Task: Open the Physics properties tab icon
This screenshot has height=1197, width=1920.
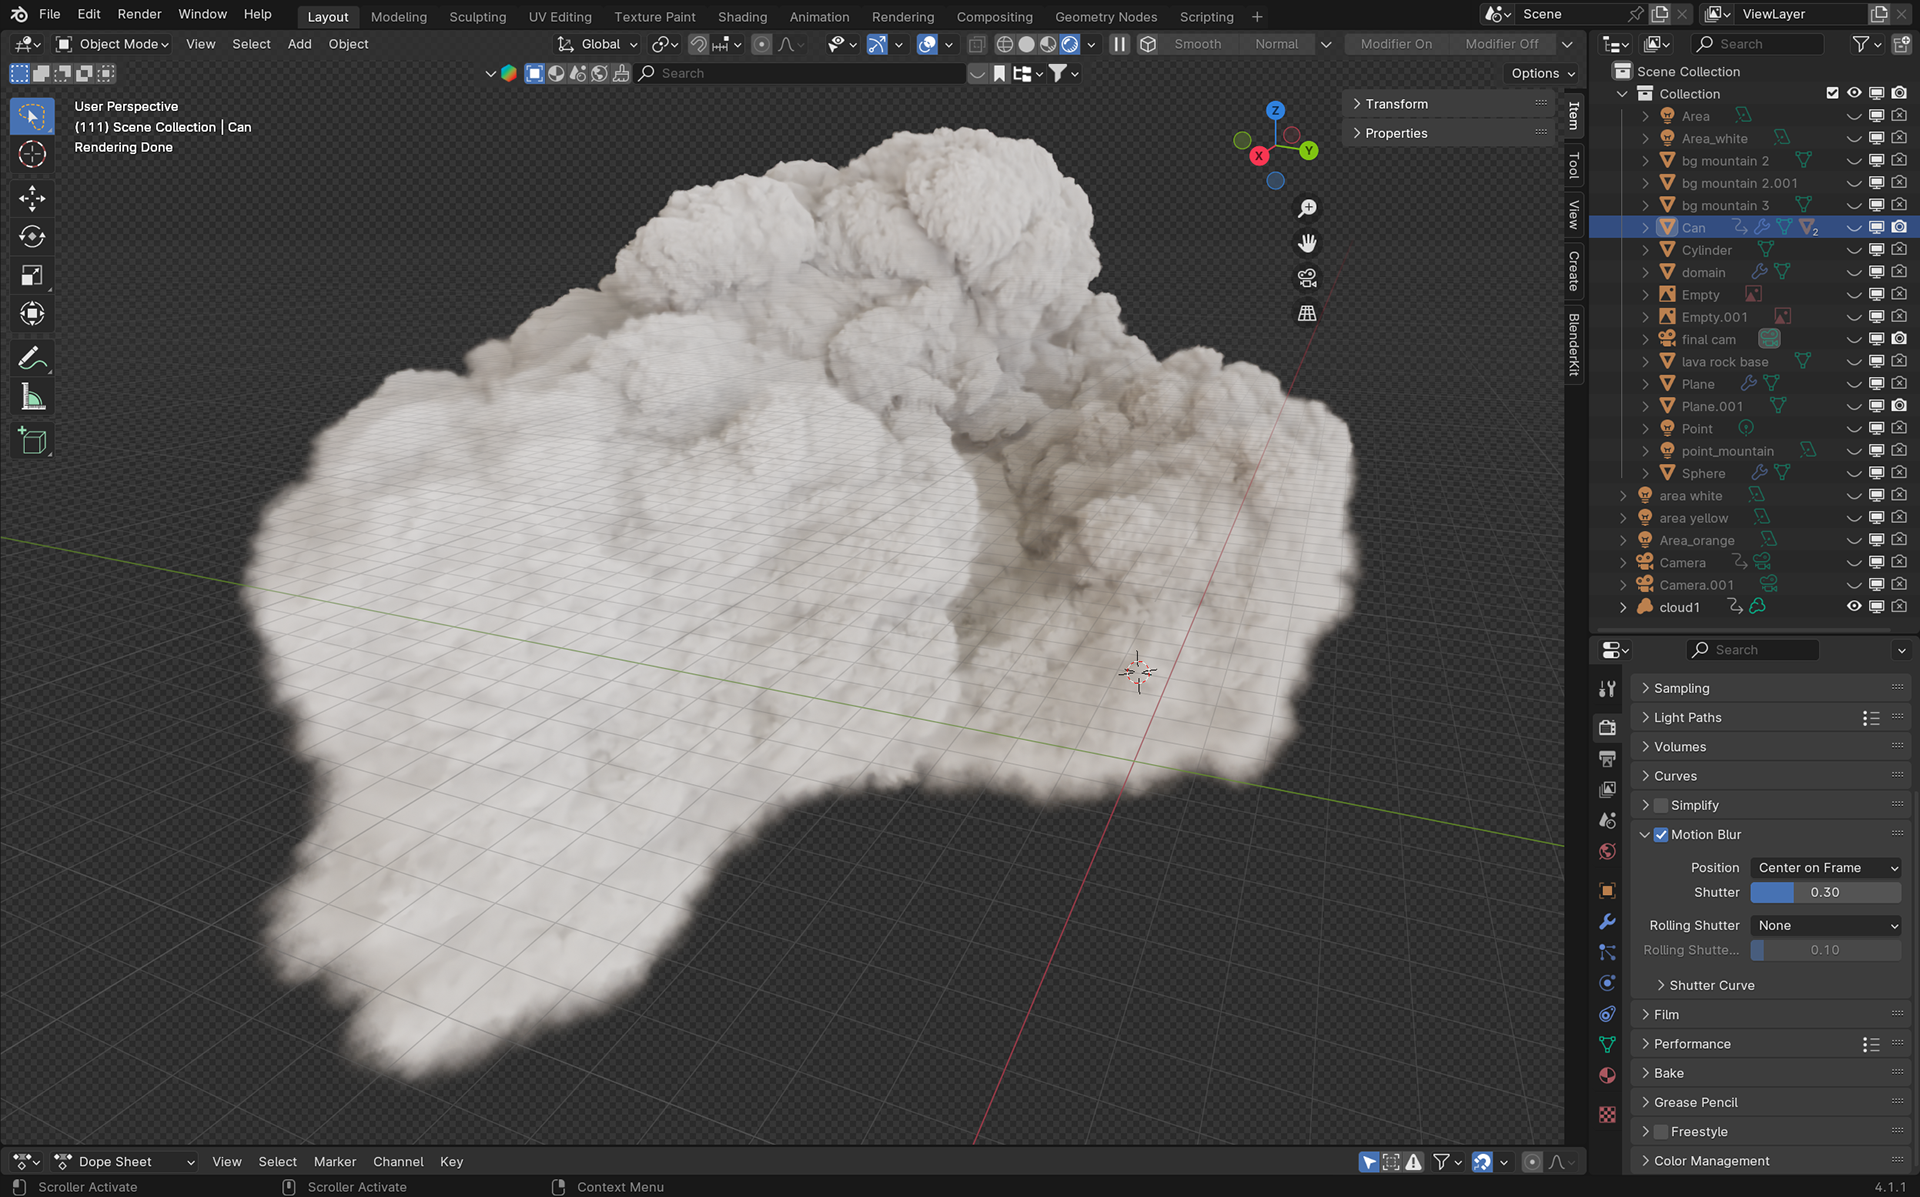Action: coord(1607,983)
